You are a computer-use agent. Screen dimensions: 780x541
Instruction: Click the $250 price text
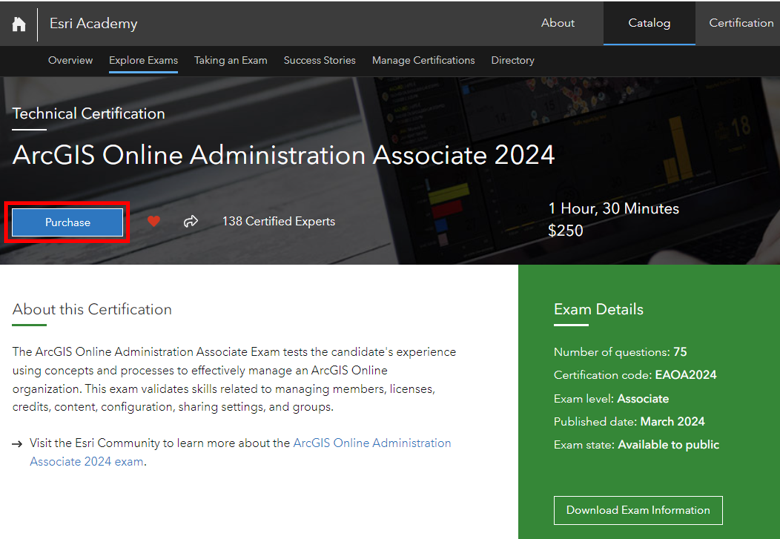point(565,230)
